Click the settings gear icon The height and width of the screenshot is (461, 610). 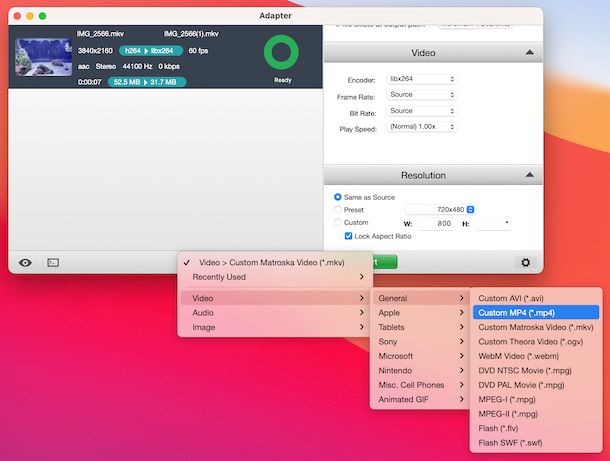pyautogui.click(x=524, y=262)
